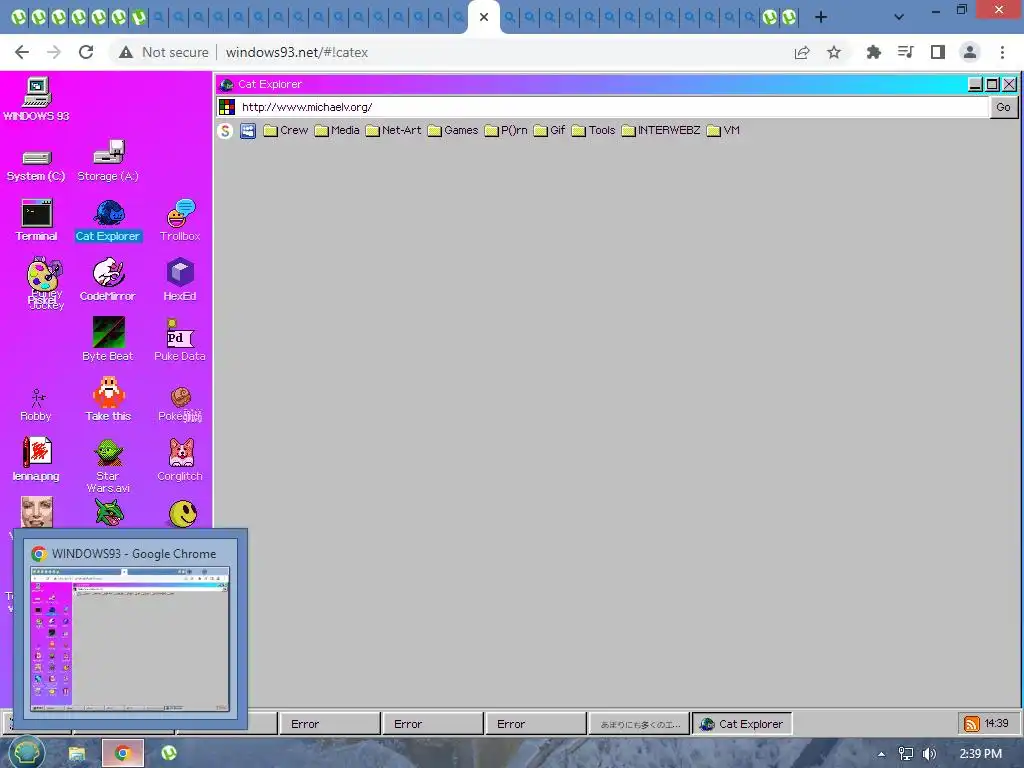This screenshot has width=1024, height=768.
Task: Open the Puke Data icon
Action: [180, 340]
